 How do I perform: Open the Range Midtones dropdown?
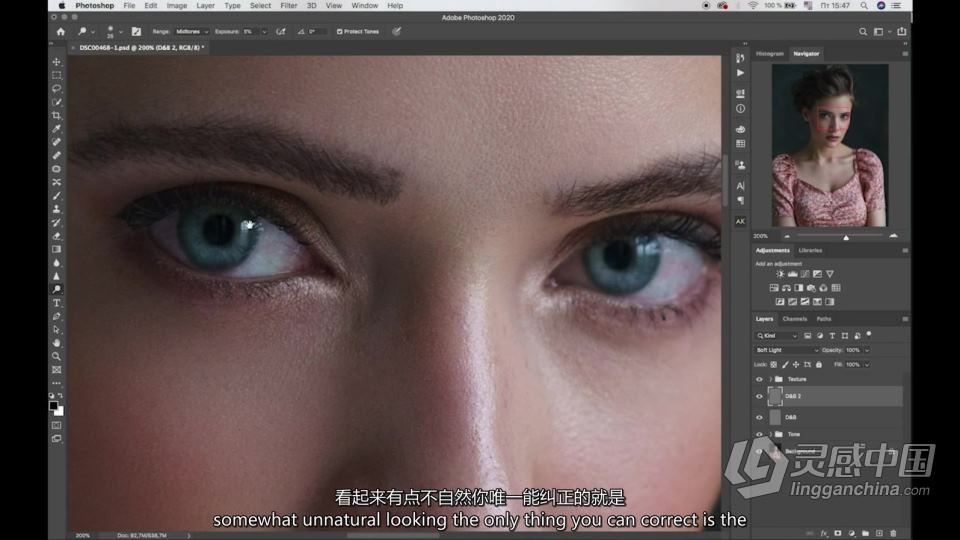[x=192, y=31]
